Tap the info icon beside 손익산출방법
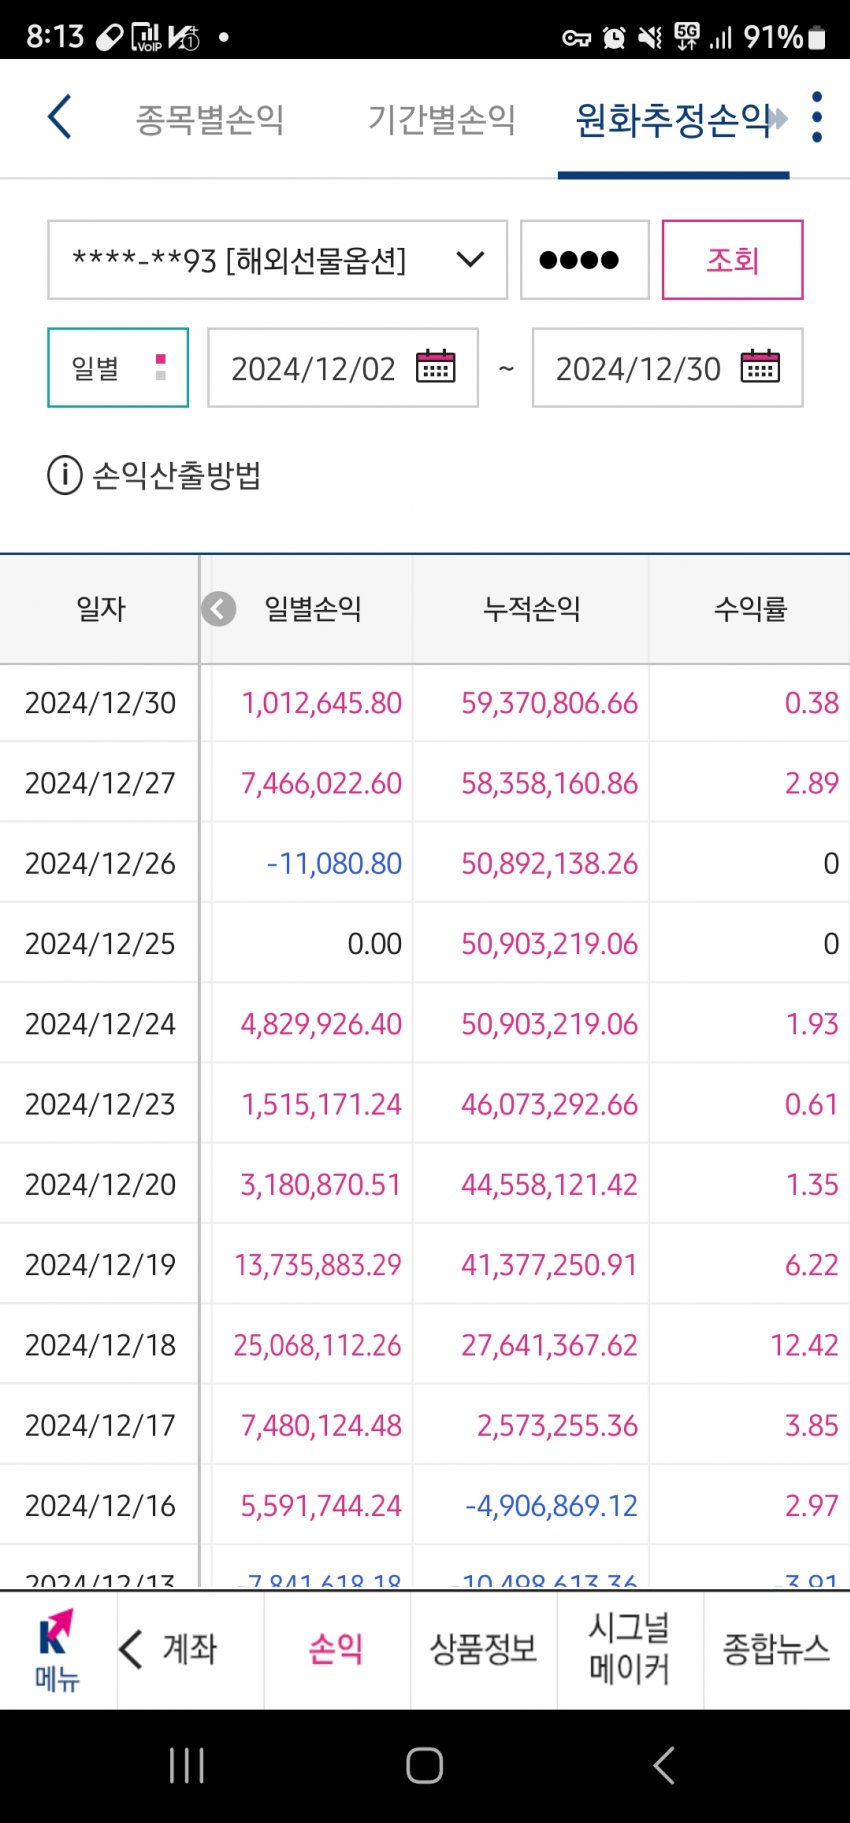 pos(65,475)
